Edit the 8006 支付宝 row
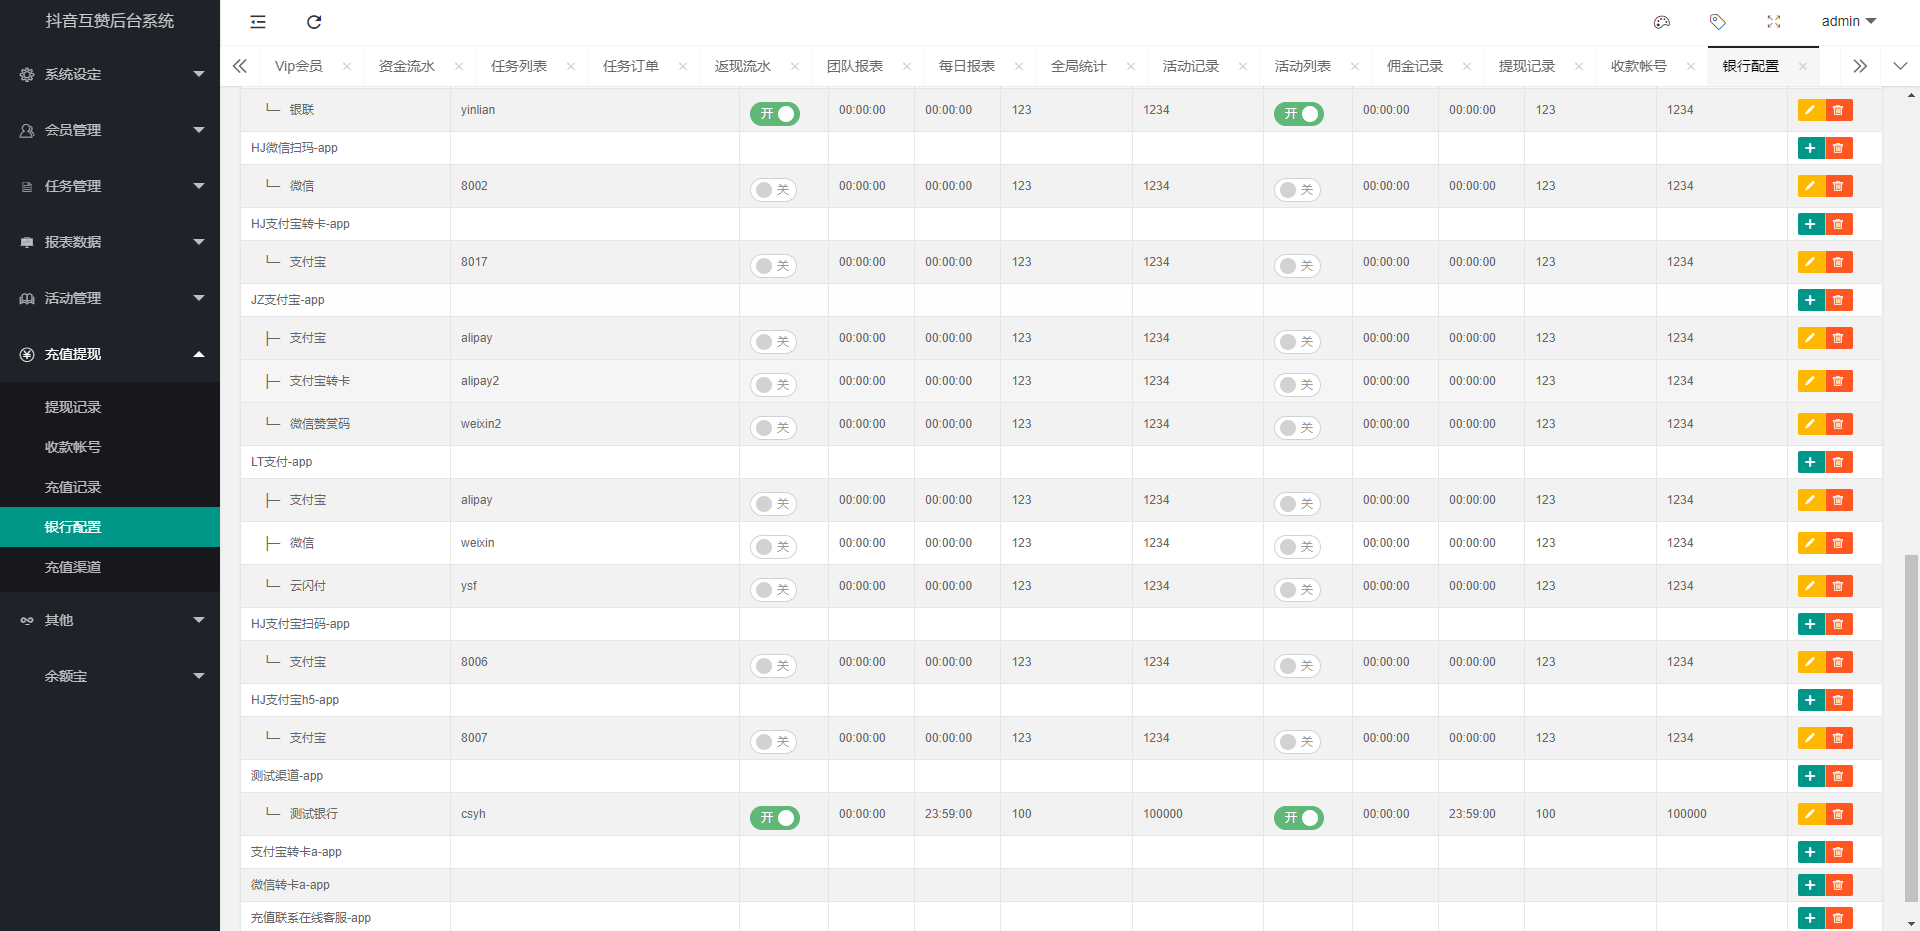 (1811, 662)
